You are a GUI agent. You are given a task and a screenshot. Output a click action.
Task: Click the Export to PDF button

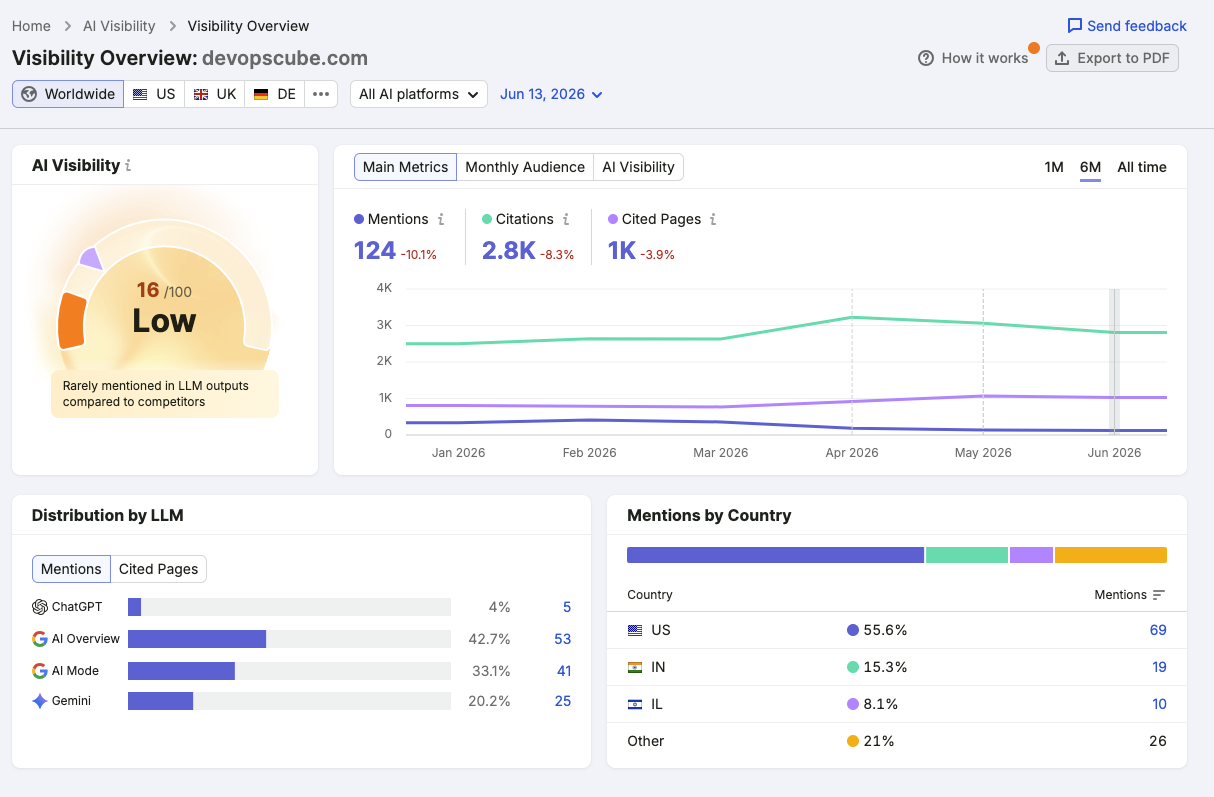[1113, 58]
